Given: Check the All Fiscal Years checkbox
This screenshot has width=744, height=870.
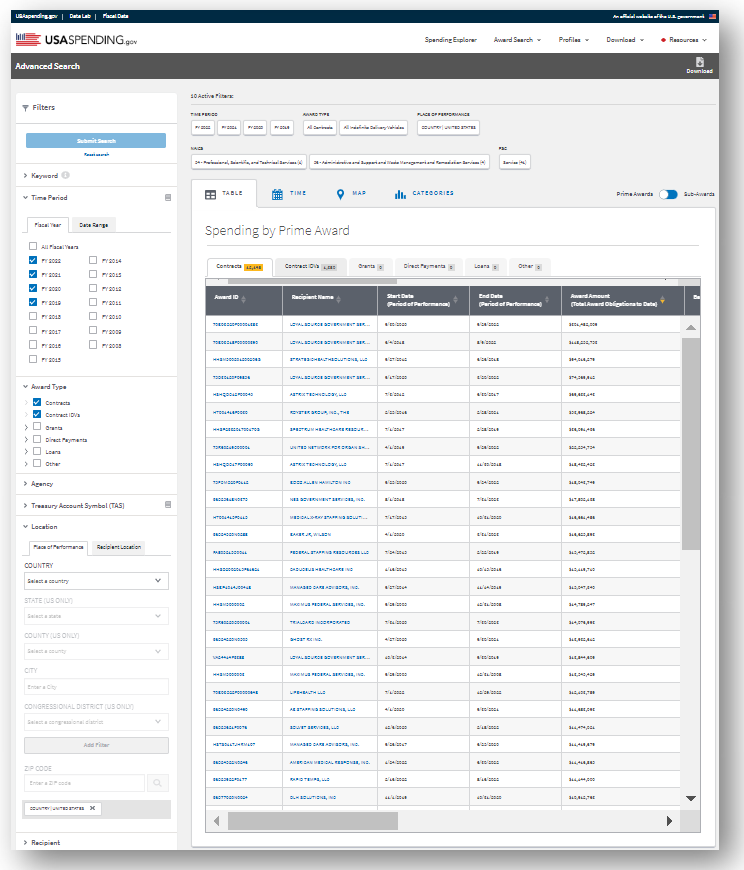Looking at the screenshot, I should (33, 246).
